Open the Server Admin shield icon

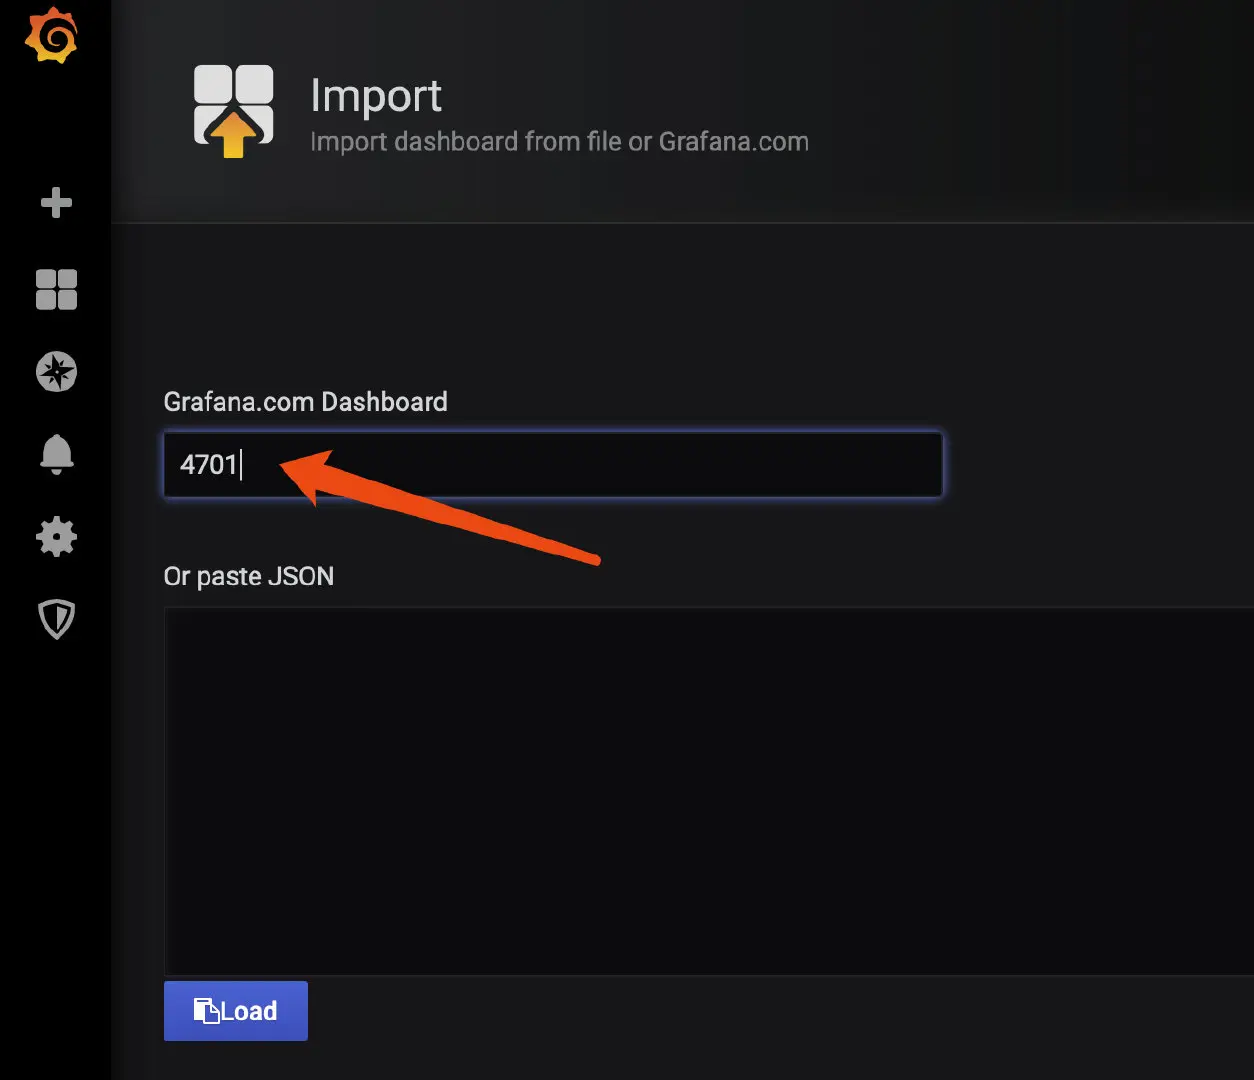pyautogui.click(x=56, y=620)
